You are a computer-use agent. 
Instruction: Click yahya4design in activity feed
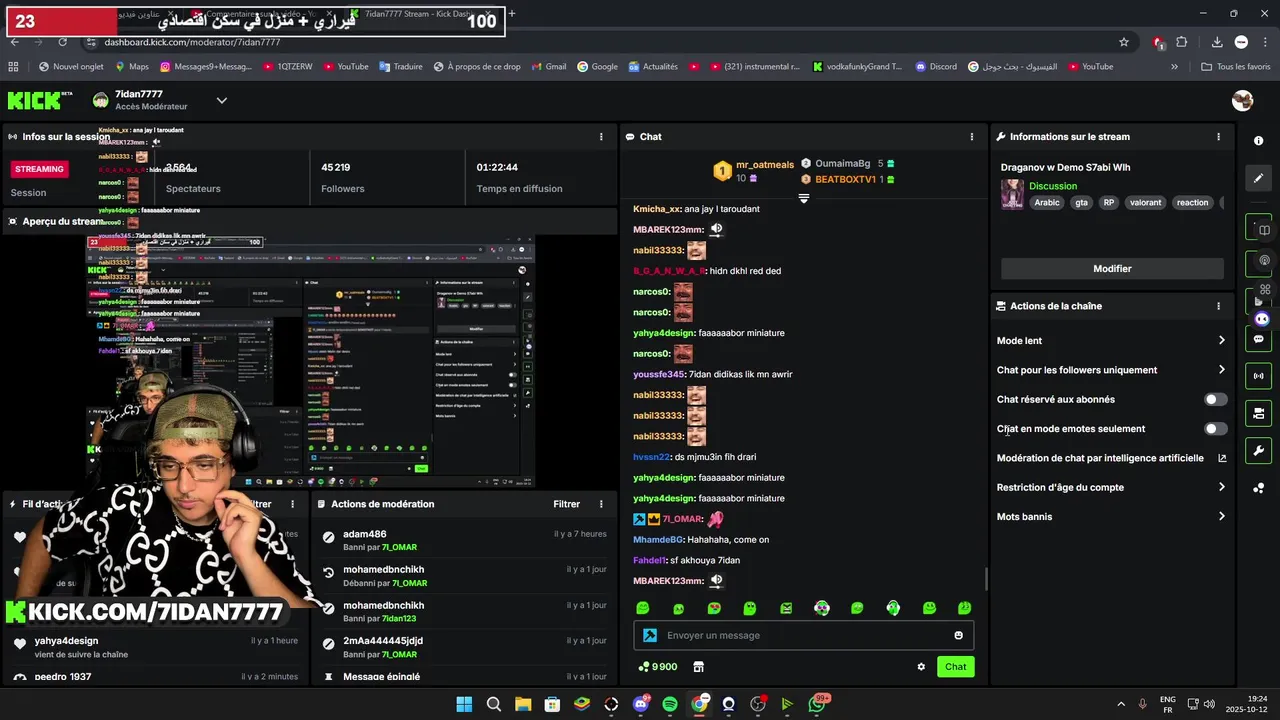click(66, 641)
